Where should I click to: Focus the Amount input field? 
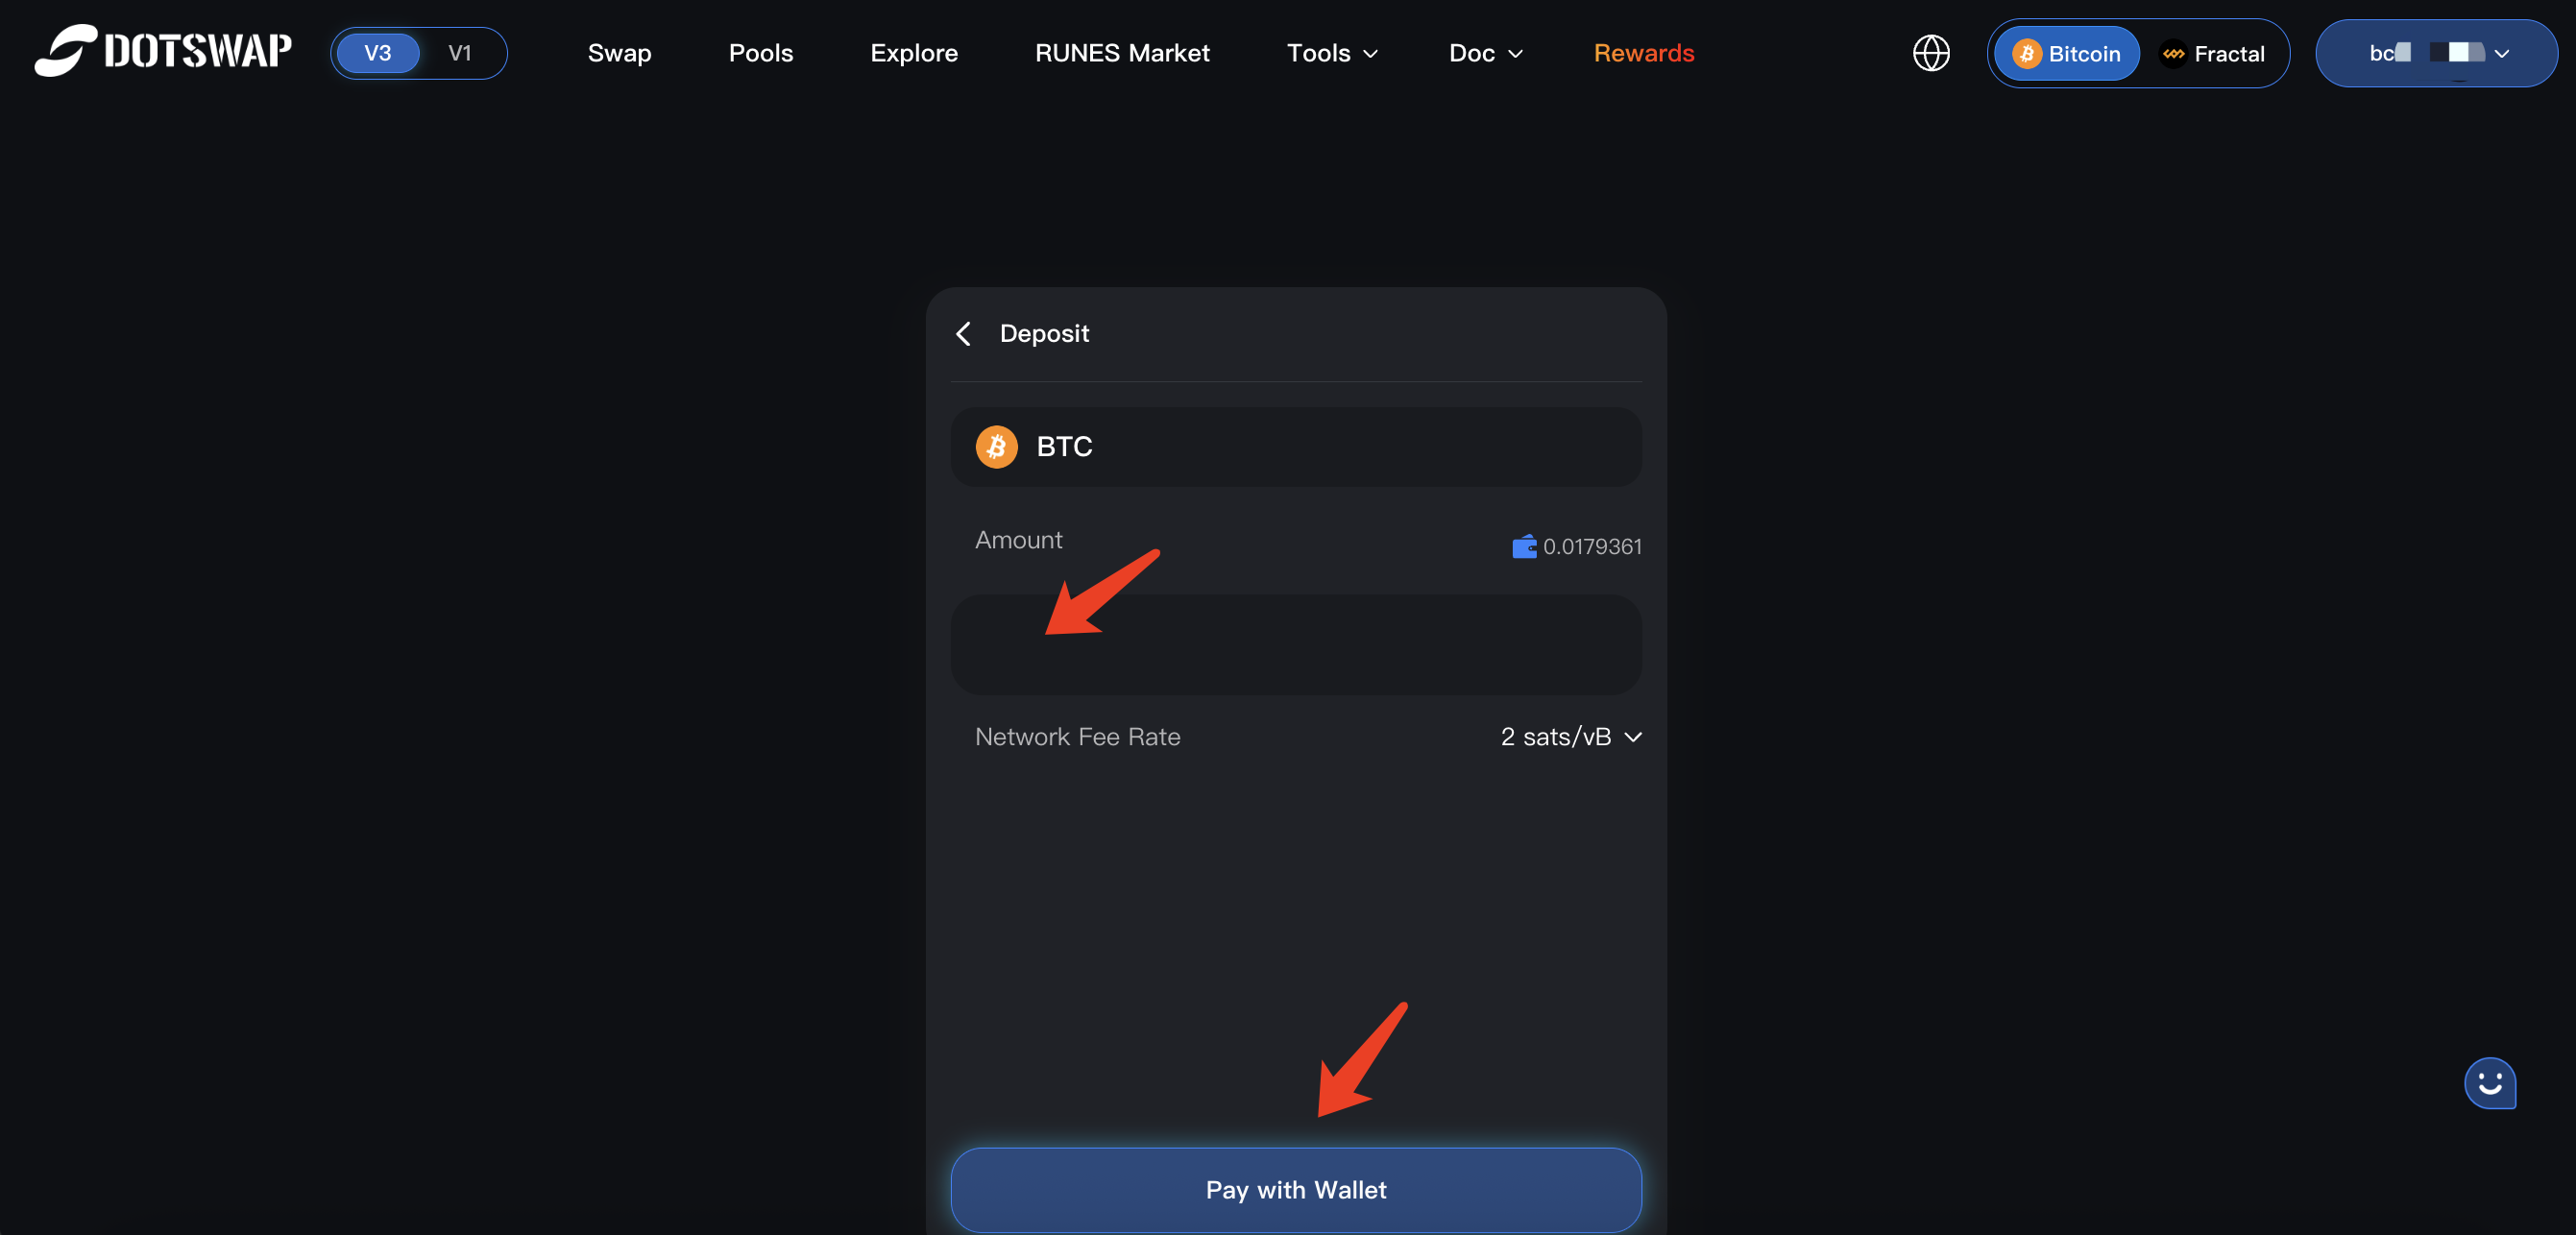pyautogui.click(x=1295, y=645)
